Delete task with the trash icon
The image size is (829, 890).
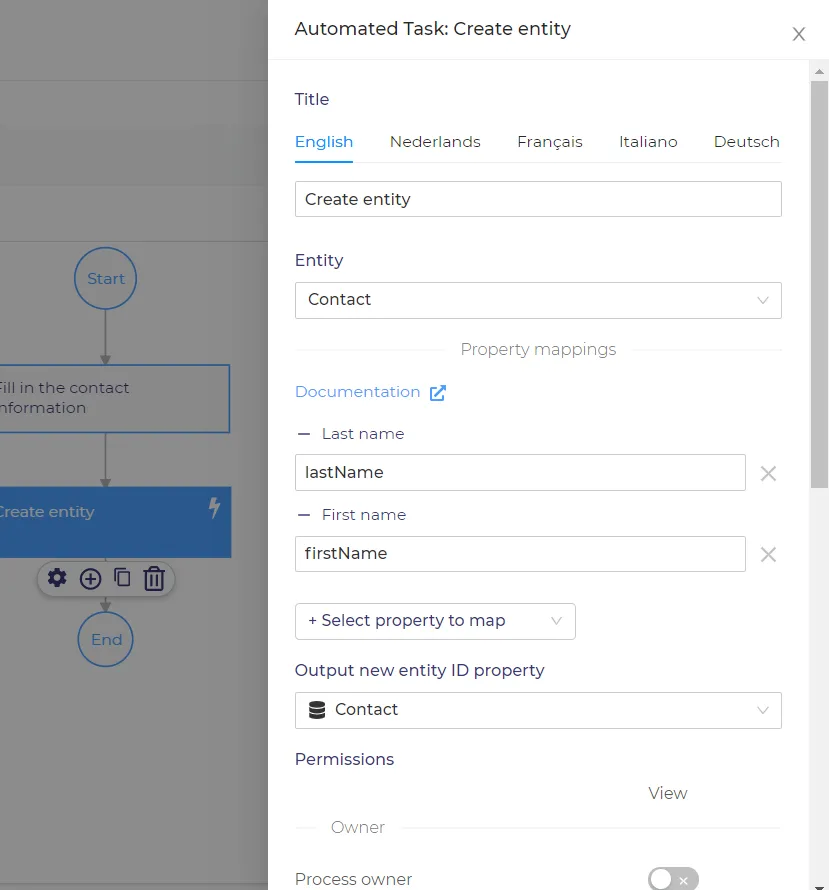[x=154, y=579]
